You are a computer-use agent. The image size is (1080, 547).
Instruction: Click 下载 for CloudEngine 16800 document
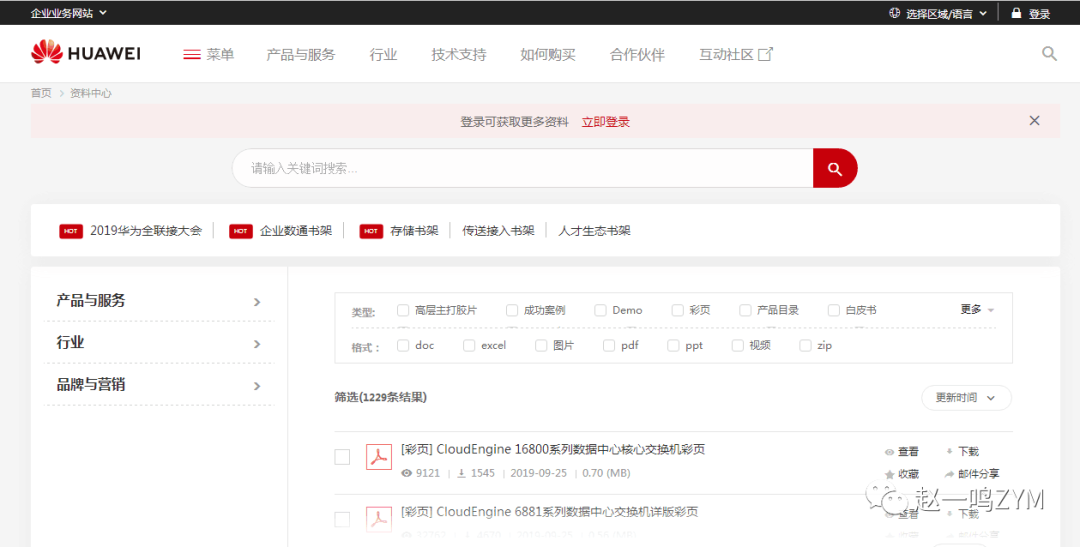click(962, 451)
